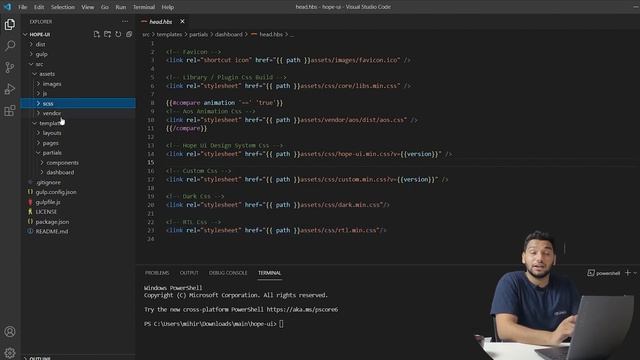
Task: Open the Extensions view
Action: click(x=10, y=111)
